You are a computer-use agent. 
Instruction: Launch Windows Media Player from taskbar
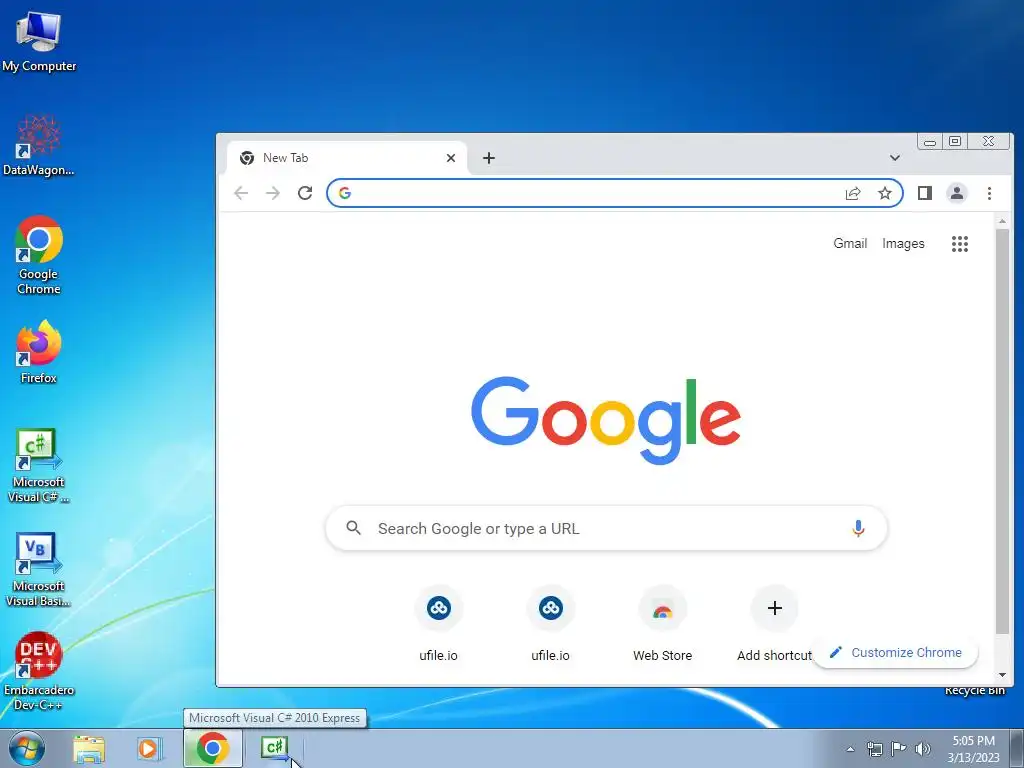(x=150, y=749)
